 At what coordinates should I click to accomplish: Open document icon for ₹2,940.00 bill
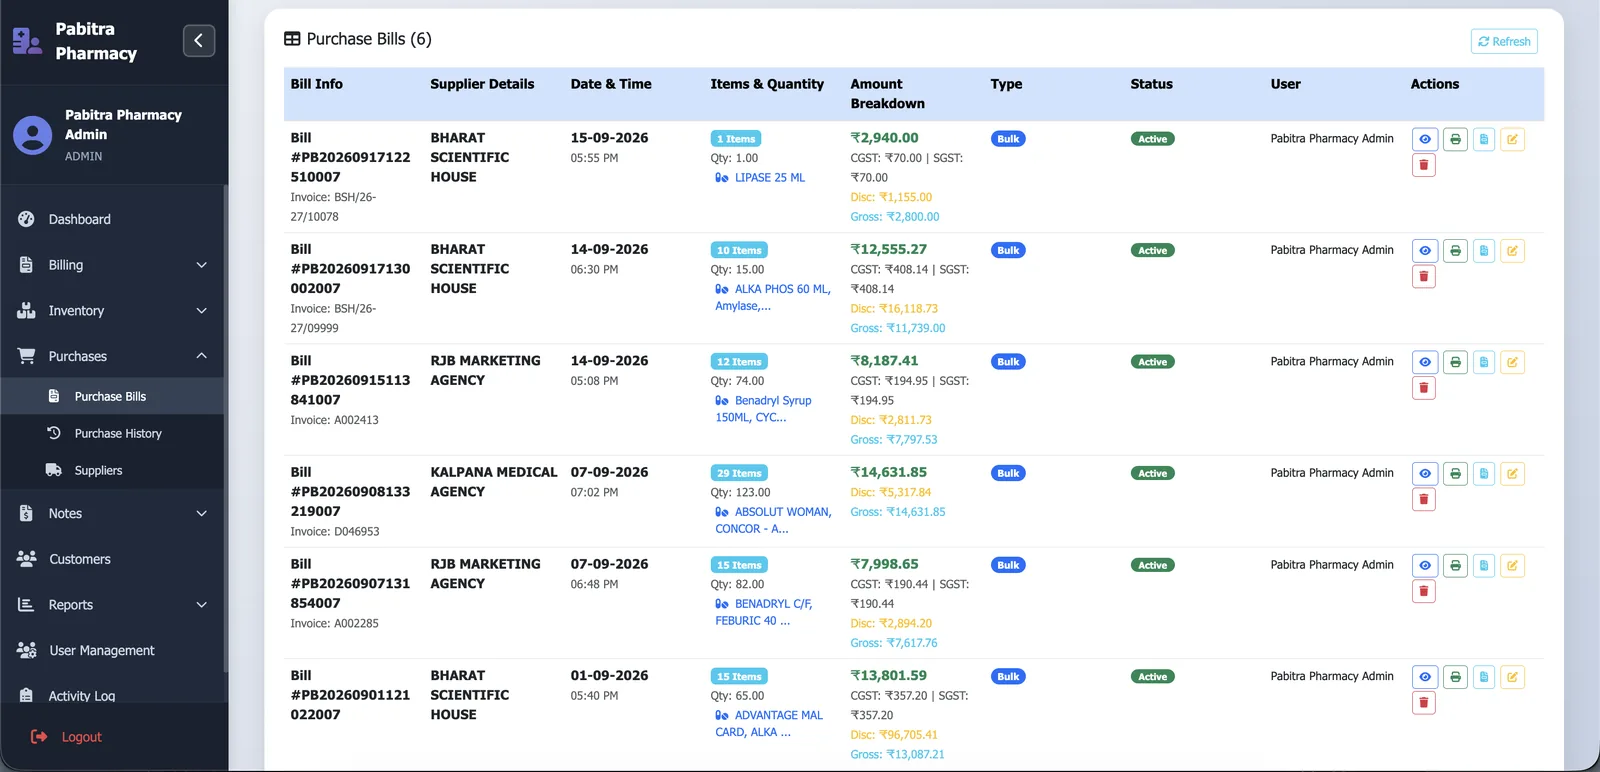[1484, 139]
